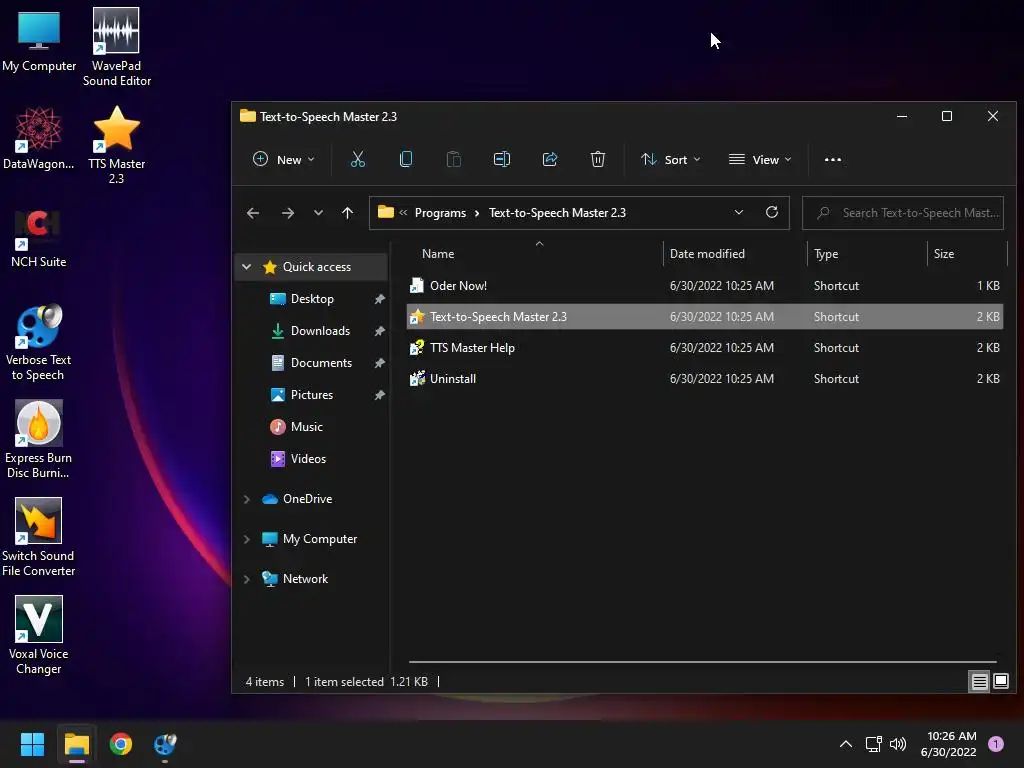Open the Sort dropdown menu
Viewport: 1024px width, 768px height.
point(670,159)
